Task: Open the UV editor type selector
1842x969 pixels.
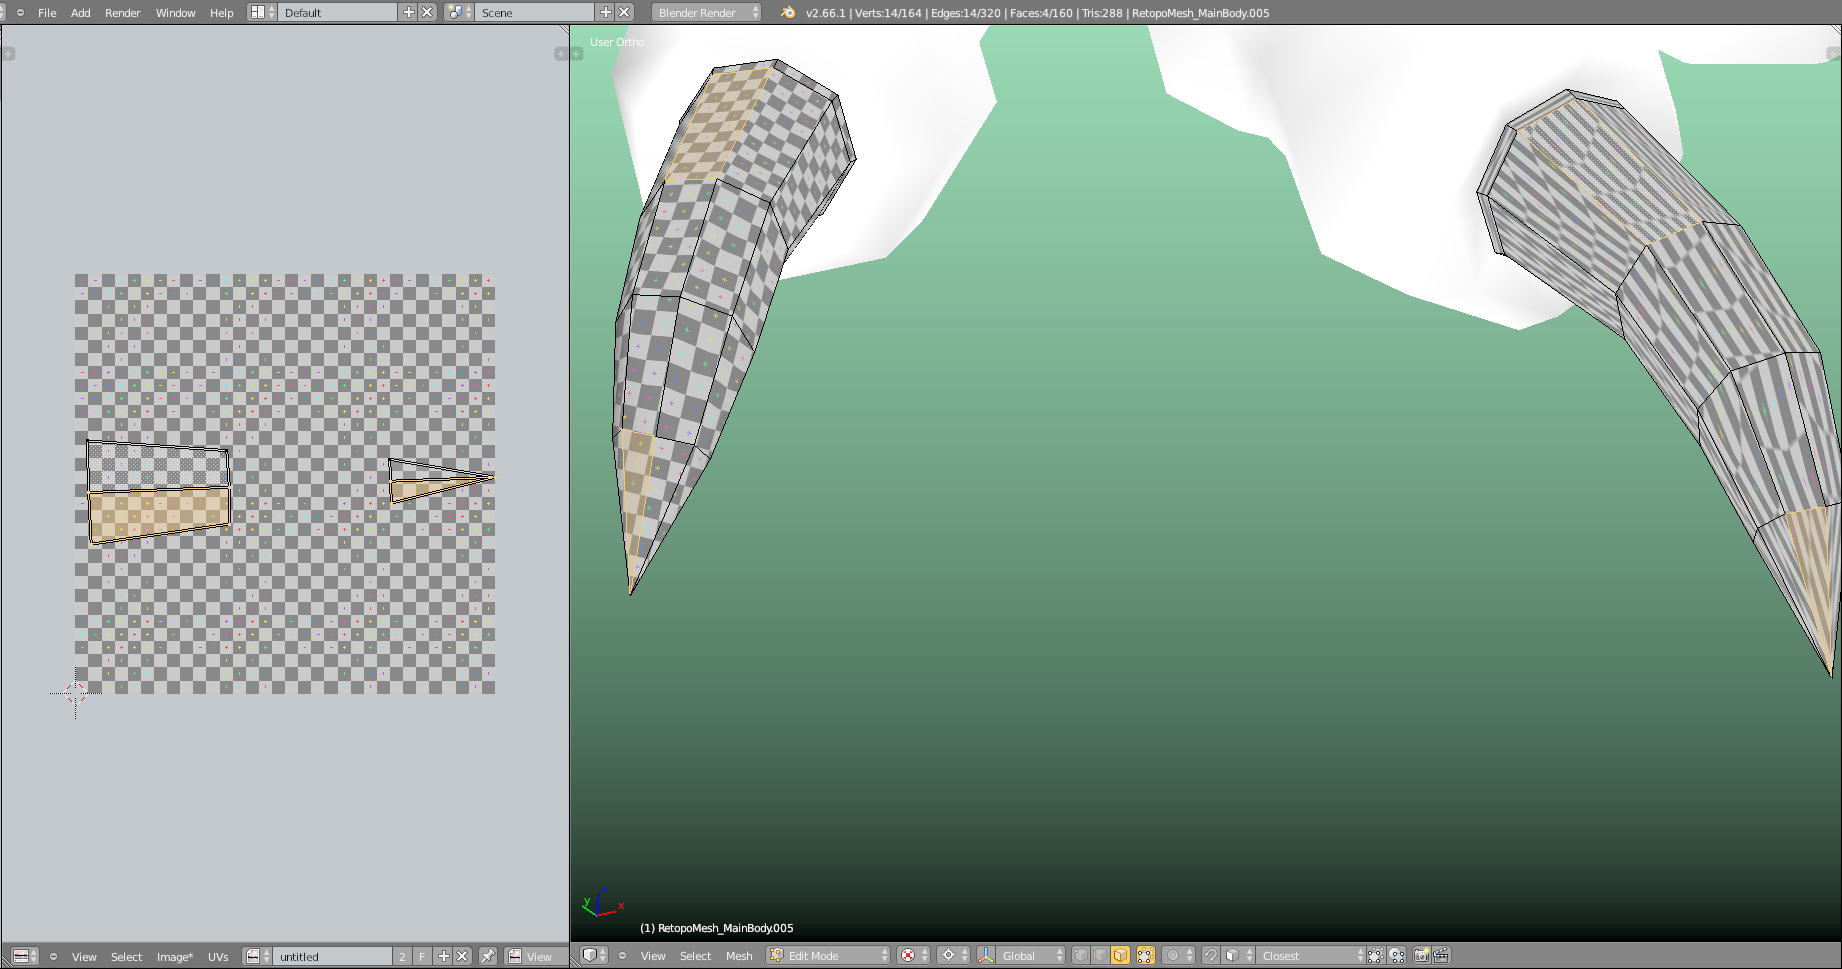Action: point(25,956)
